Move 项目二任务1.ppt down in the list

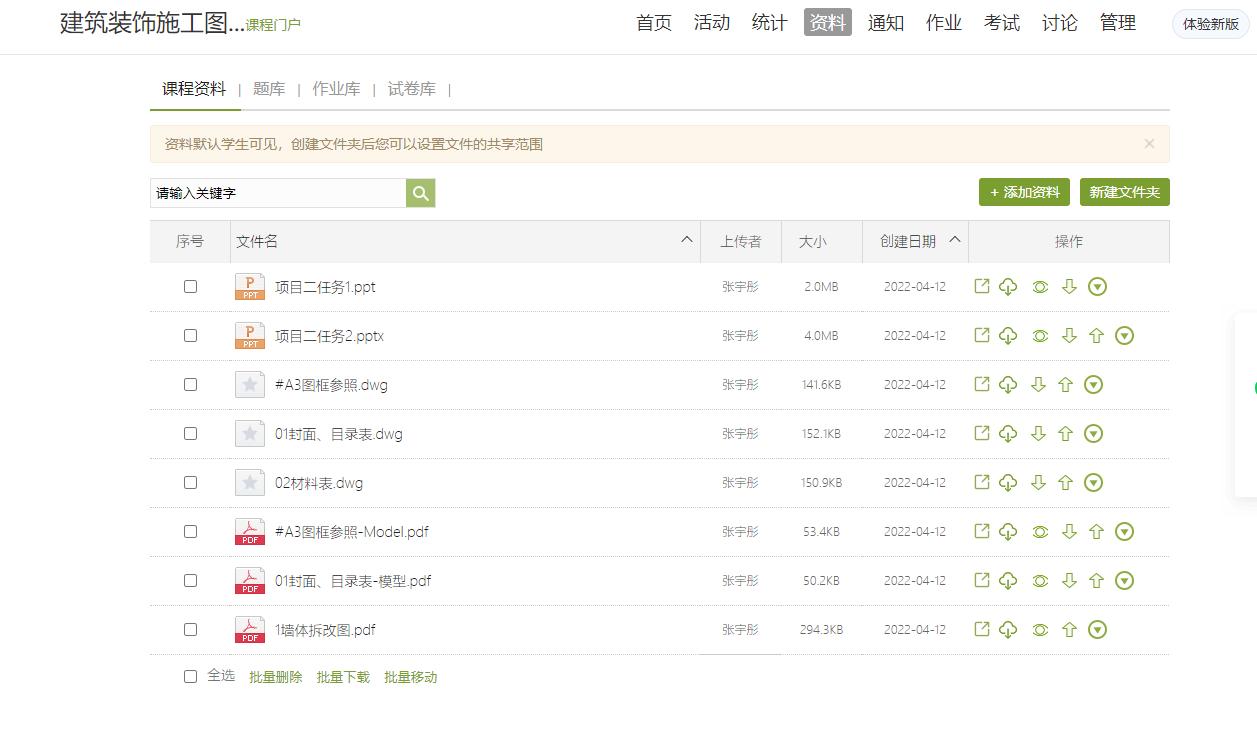coord(1069,287)
